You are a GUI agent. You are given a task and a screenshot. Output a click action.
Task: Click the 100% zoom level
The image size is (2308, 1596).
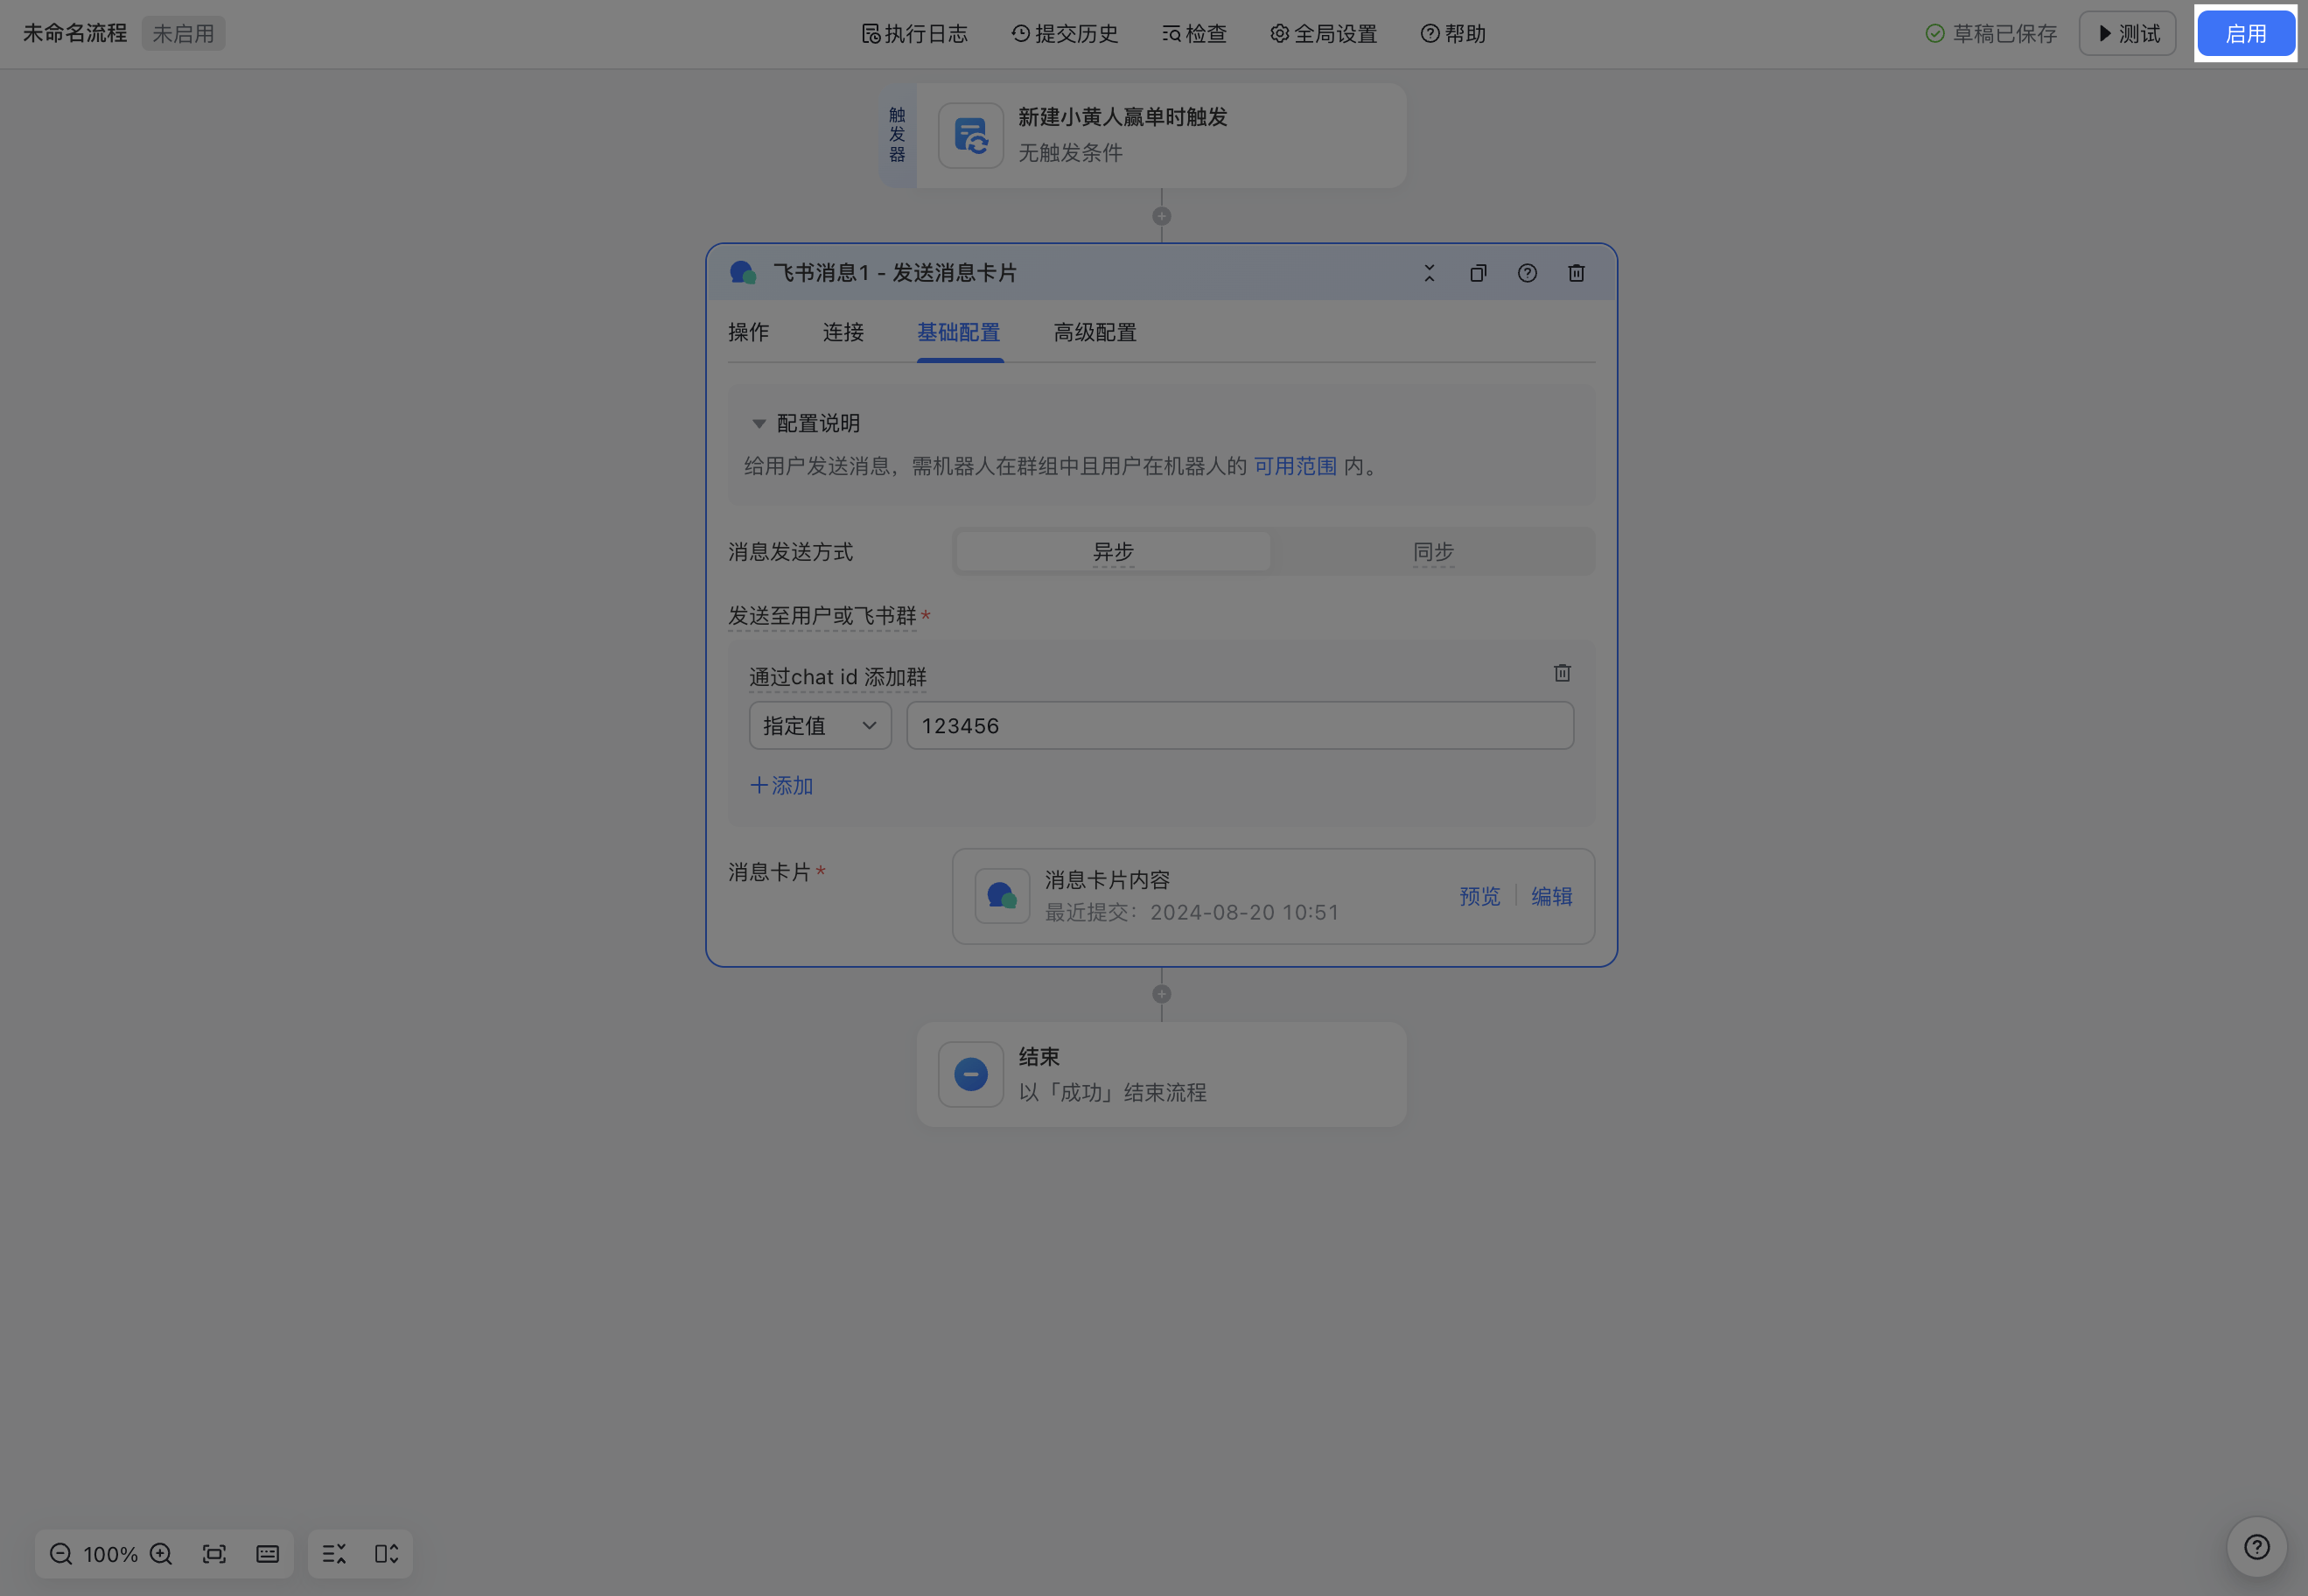click(110, 1555)
